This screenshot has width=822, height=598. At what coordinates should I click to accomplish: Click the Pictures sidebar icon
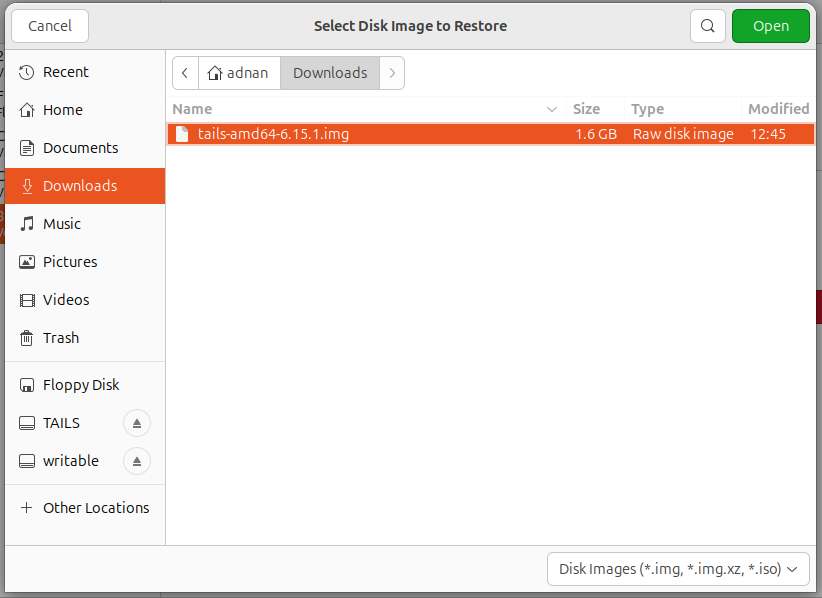[x=27, y=262]
